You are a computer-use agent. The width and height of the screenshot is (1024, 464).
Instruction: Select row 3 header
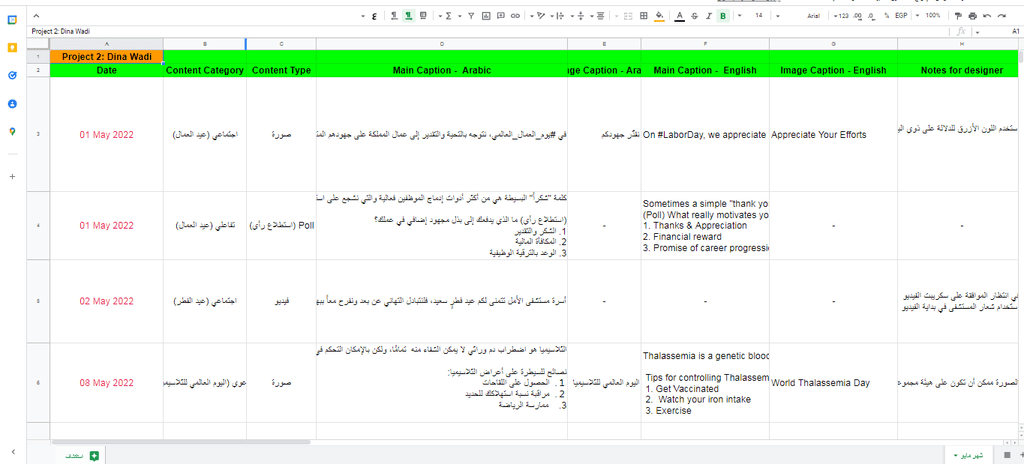pos(38,134)
